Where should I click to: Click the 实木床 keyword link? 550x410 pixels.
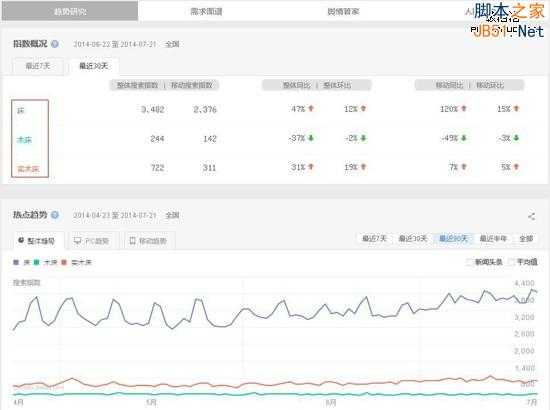[x=28, y=169]
